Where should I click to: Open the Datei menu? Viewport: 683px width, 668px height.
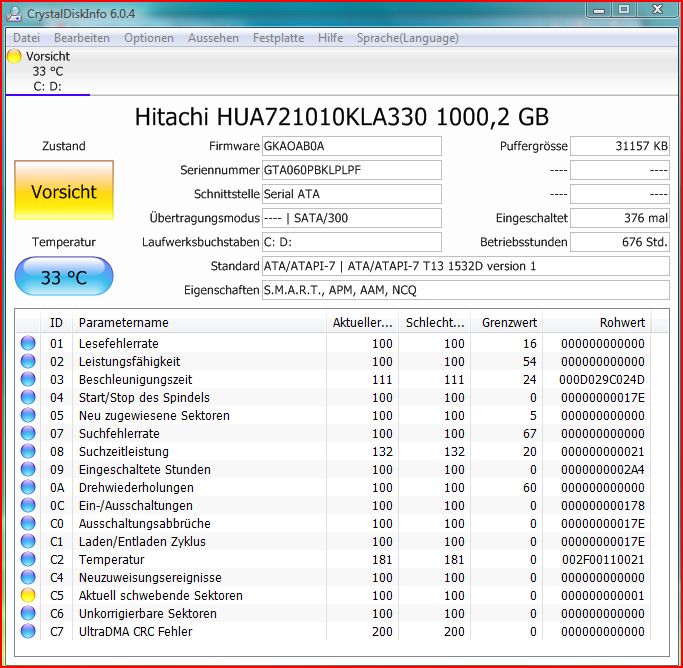click(x=26, y=38)
